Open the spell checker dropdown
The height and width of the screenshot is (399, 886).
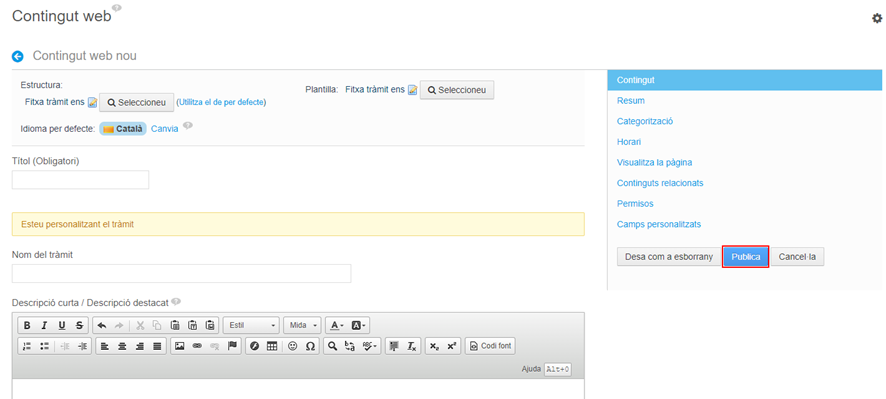tap(371, 346)
